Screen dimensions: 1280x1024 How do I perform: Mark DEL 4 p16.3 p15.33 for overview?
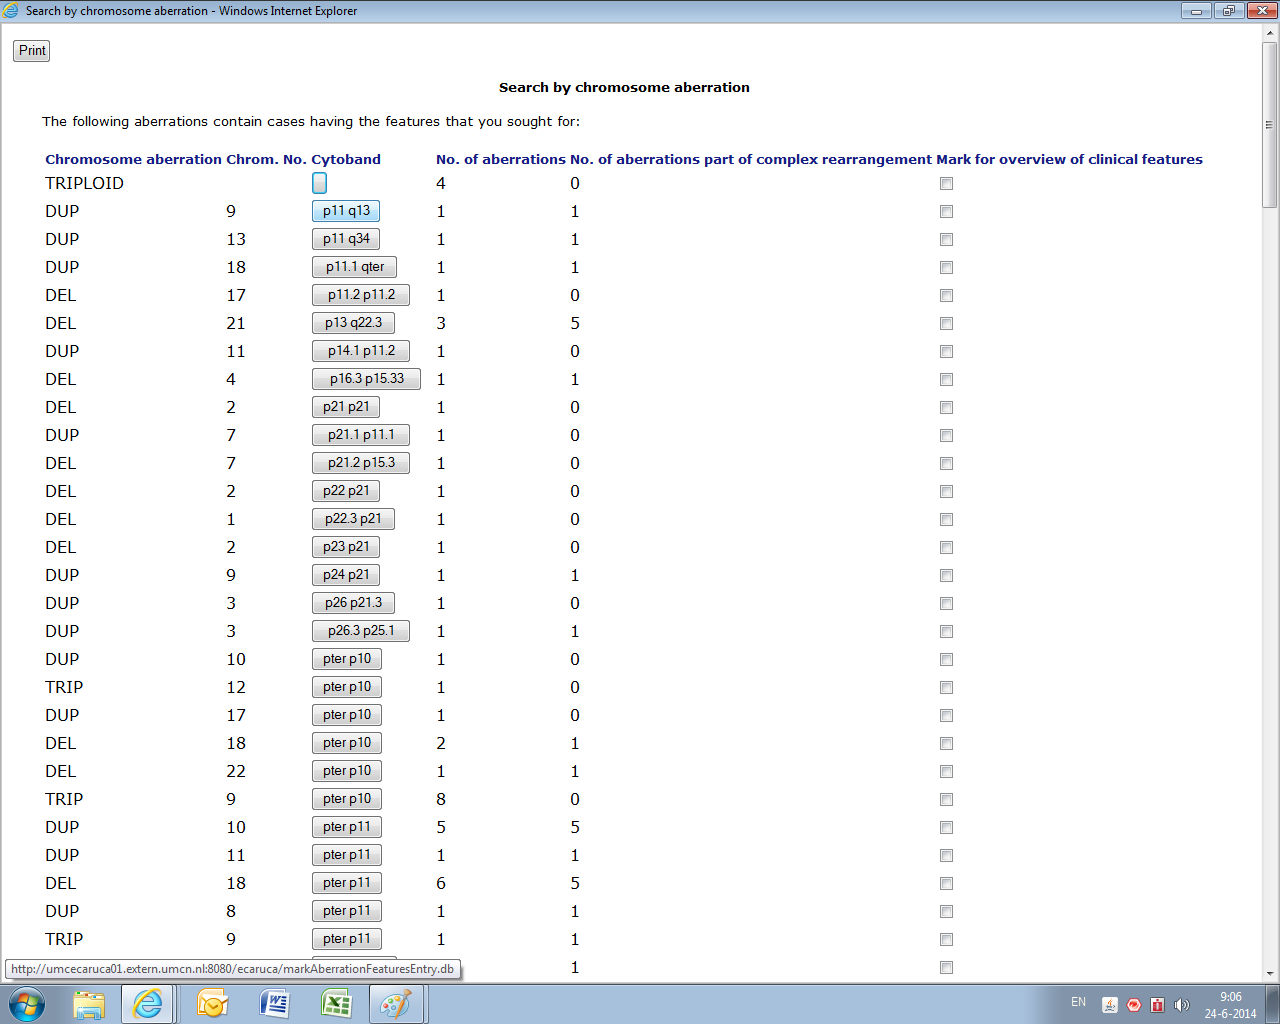(x=946, y=380)
